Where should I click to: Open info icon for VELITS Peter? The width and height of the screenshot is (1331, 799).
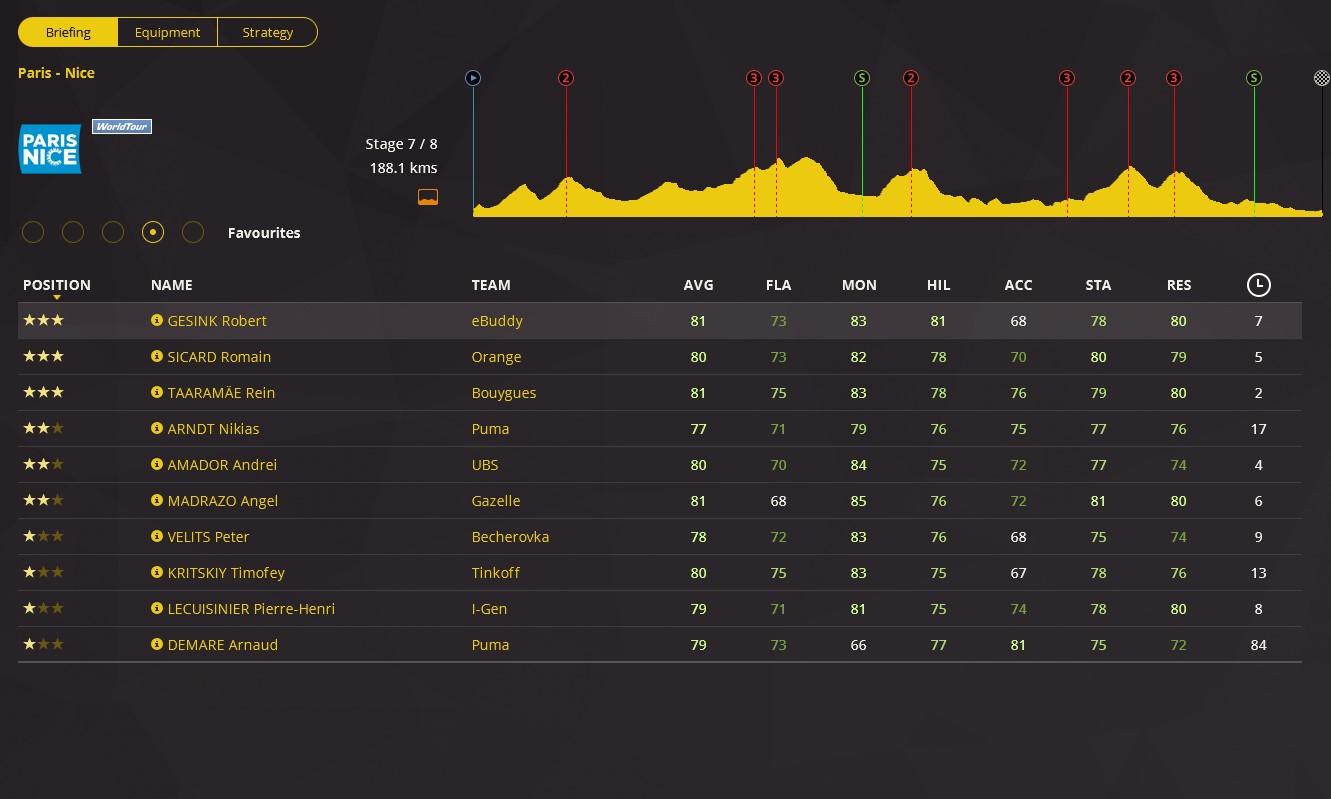click(x=156, y=537)
